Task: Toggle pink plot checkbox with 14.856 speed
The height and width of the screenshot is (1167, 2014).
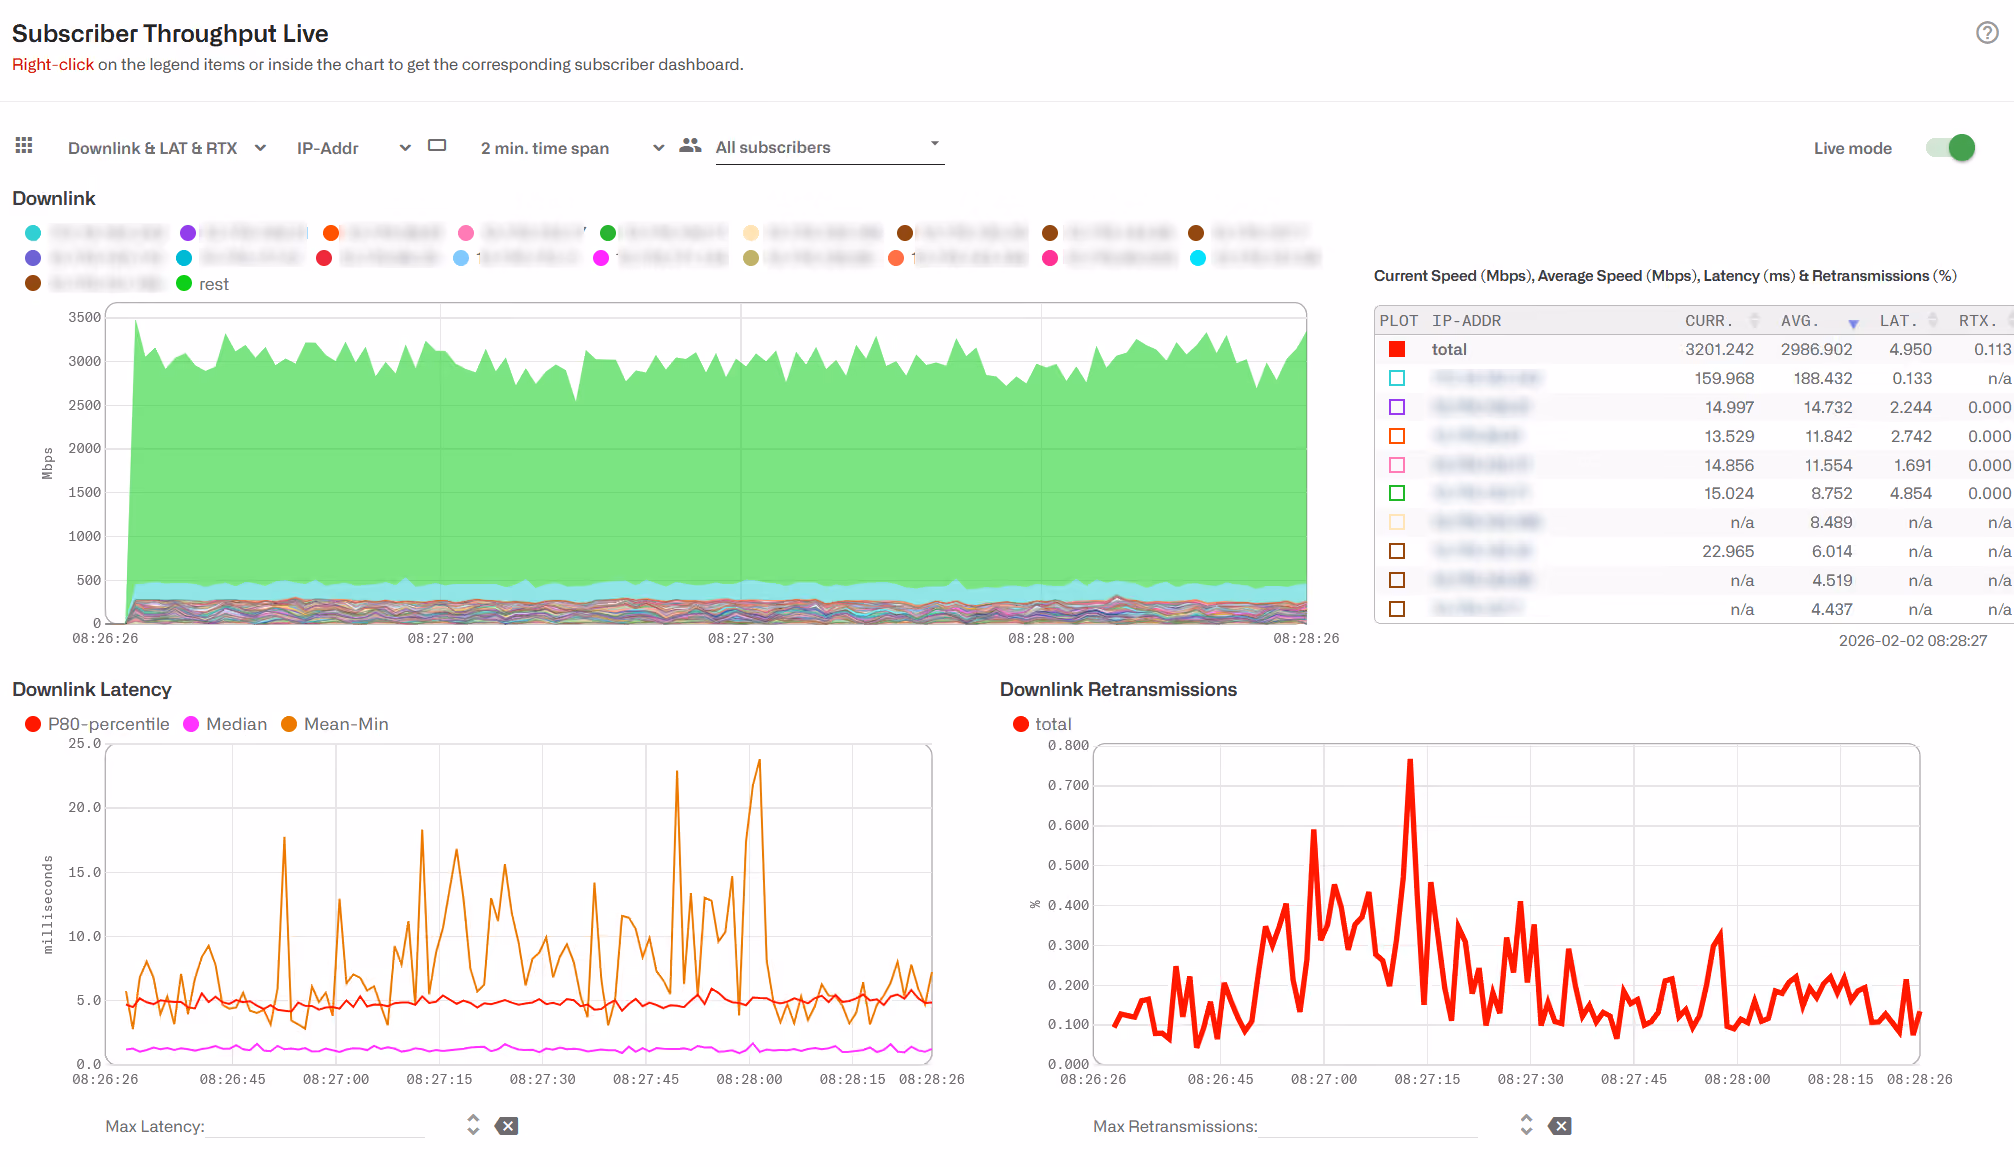Action: 1397,465
